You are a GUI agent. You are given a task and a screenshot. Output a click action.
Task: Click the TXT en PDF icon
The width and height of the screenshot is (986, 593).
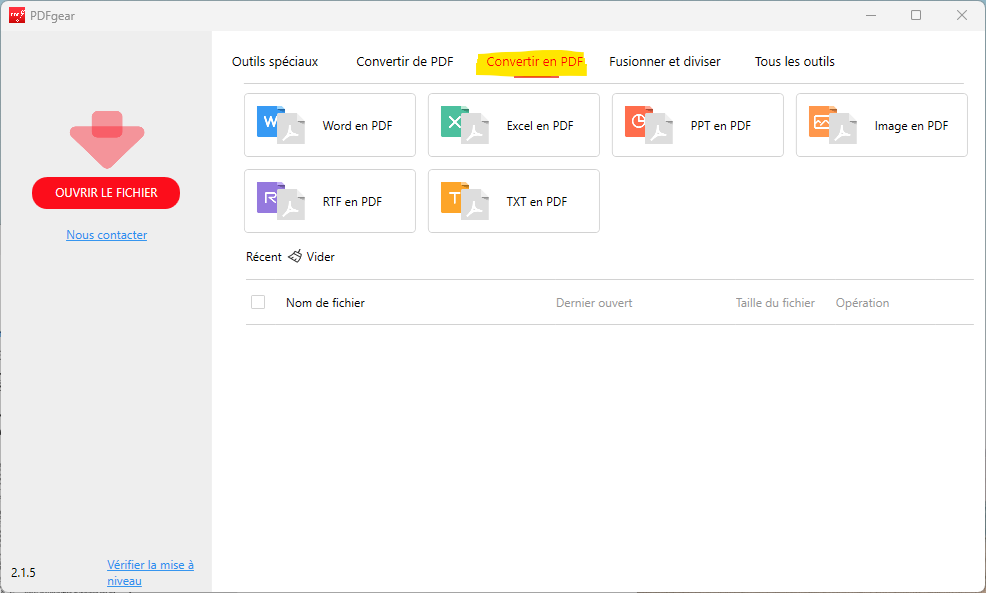click(x=465, y=201)
